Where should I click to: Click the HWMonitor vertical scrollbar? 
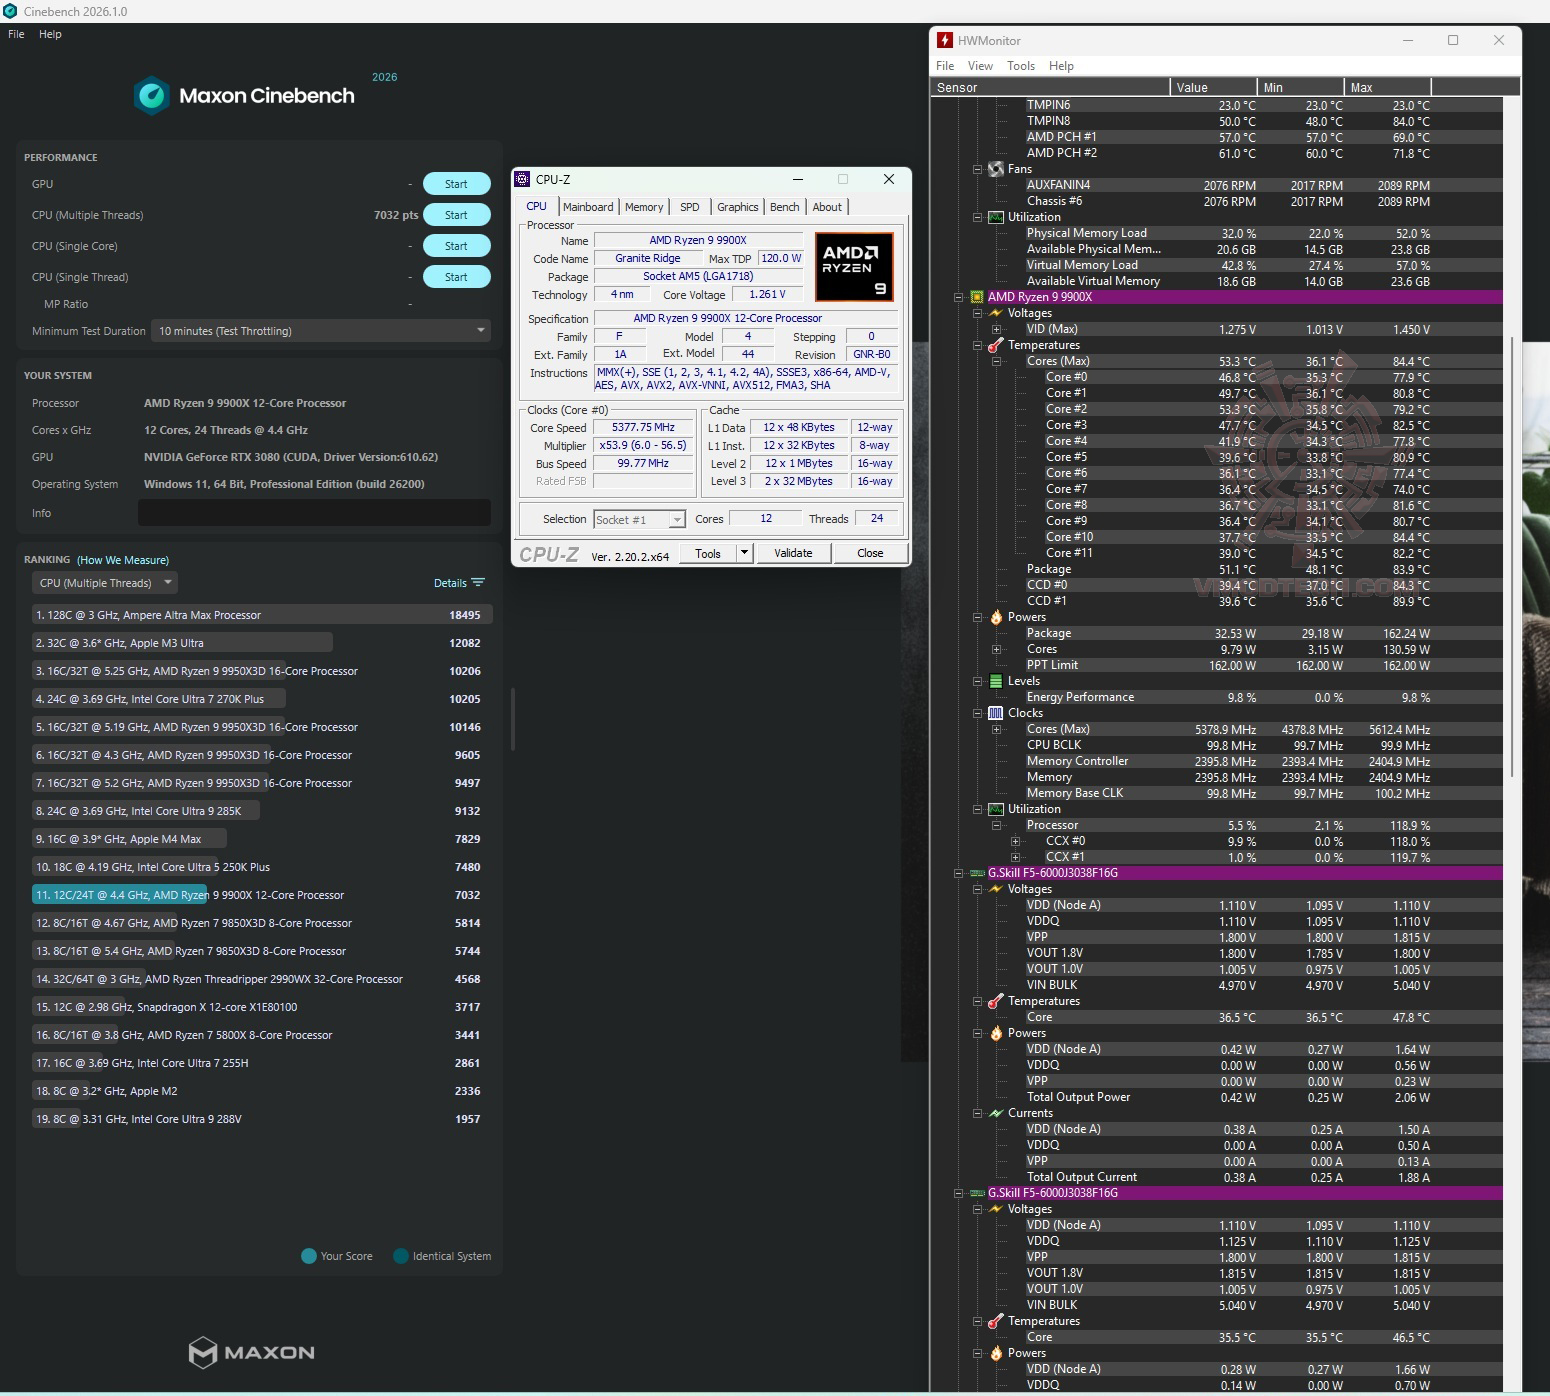[x=1512, y=558]
